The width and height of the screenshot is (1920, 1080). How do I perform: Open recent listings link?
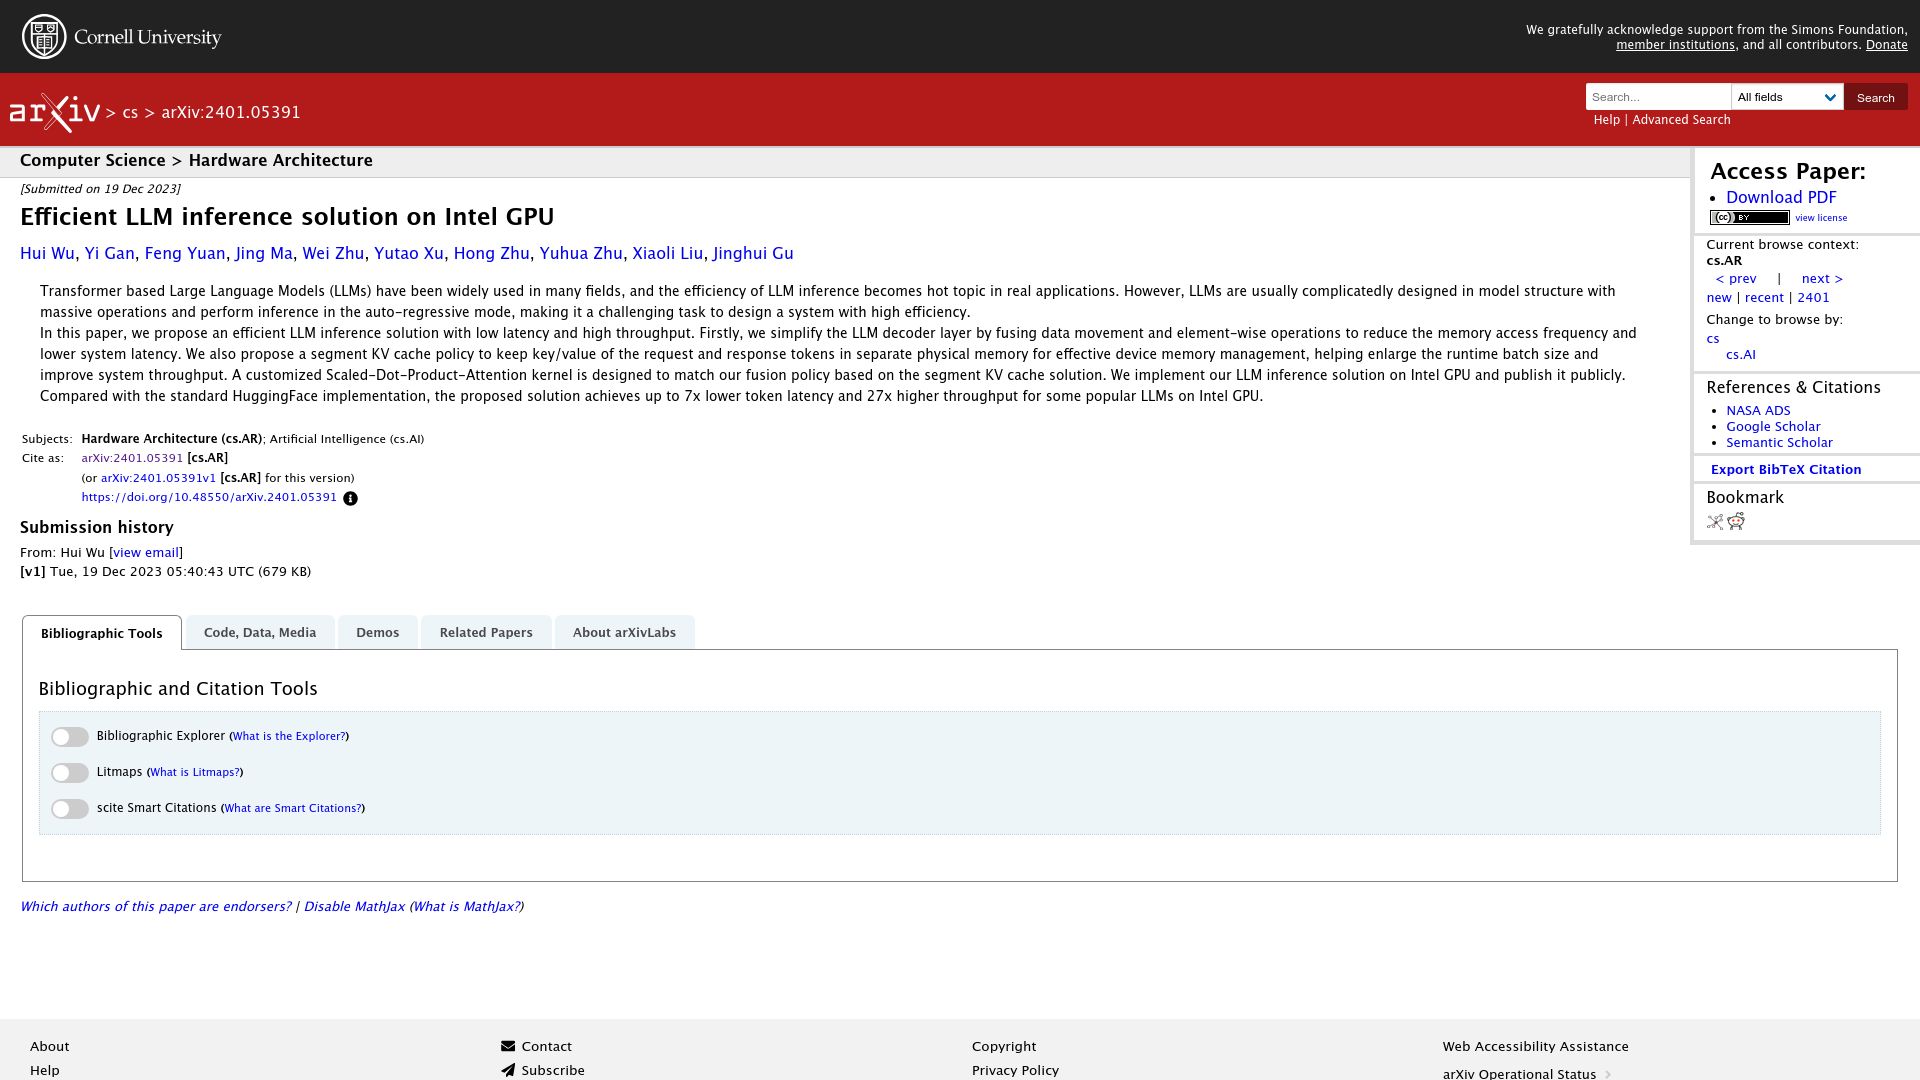[1764, 298]
